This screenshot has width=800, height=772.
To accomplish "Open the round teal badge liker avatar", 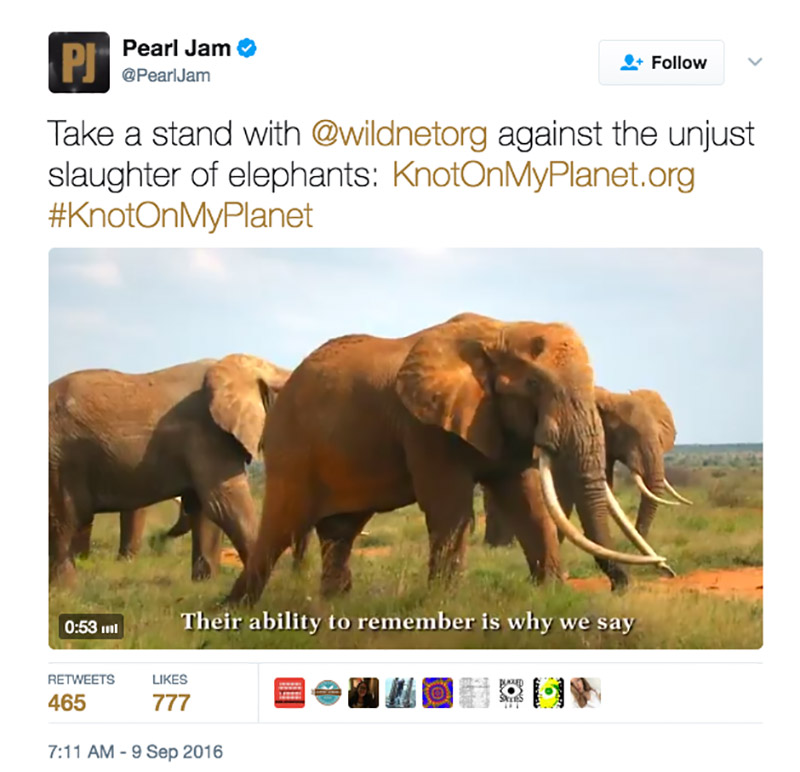I will pyautogui.click(x=327, y=692).
